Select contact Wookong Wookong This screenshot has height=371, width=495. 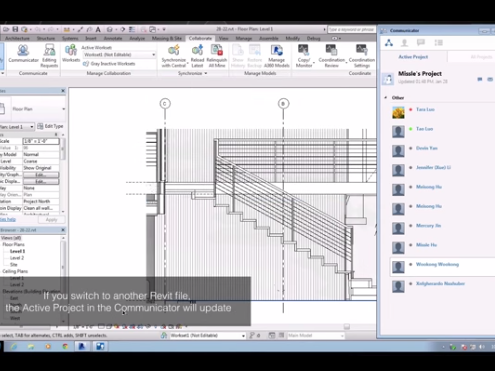(x=437, y=264)
